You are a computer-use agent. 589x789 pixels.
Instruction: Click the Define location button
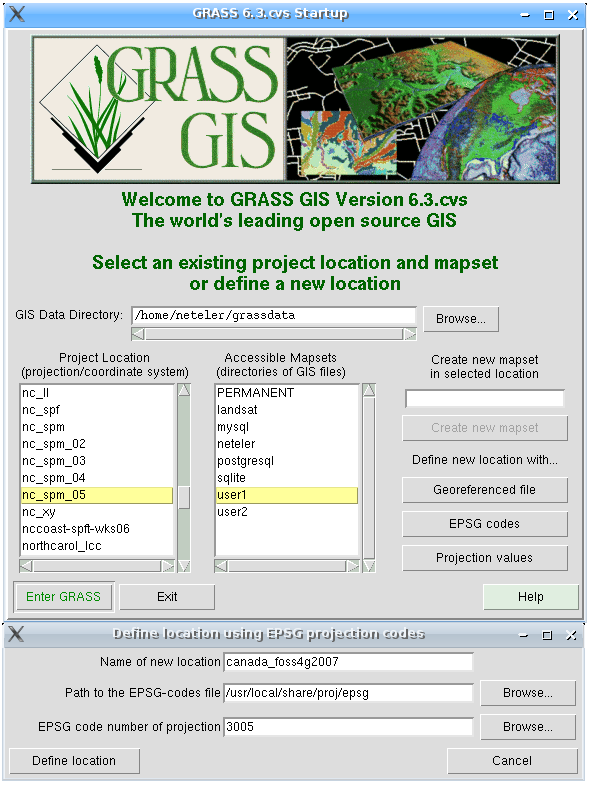pyautogui.click(x=74, y=761)
